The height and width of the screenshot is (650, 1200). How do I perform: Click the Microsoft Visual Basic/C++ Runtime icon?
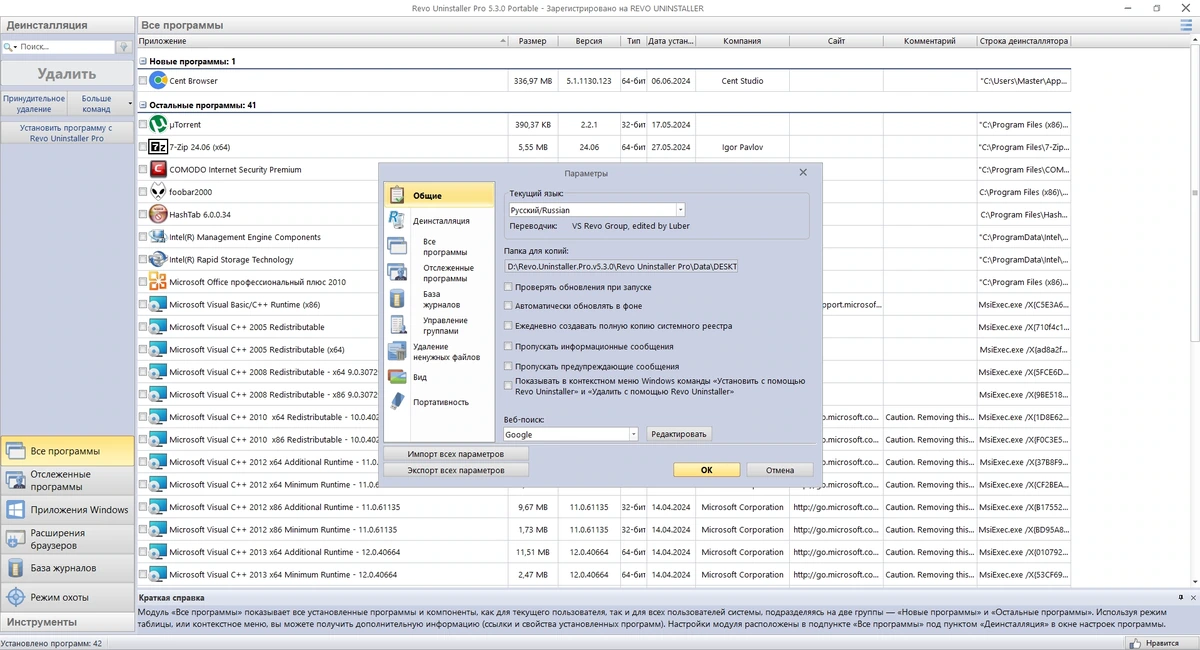158,304
